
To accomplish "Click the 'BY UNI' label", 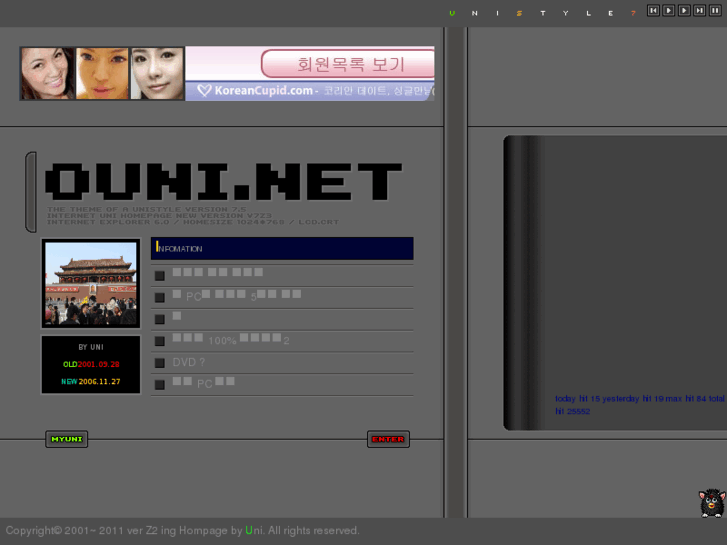I will (91, 347).
